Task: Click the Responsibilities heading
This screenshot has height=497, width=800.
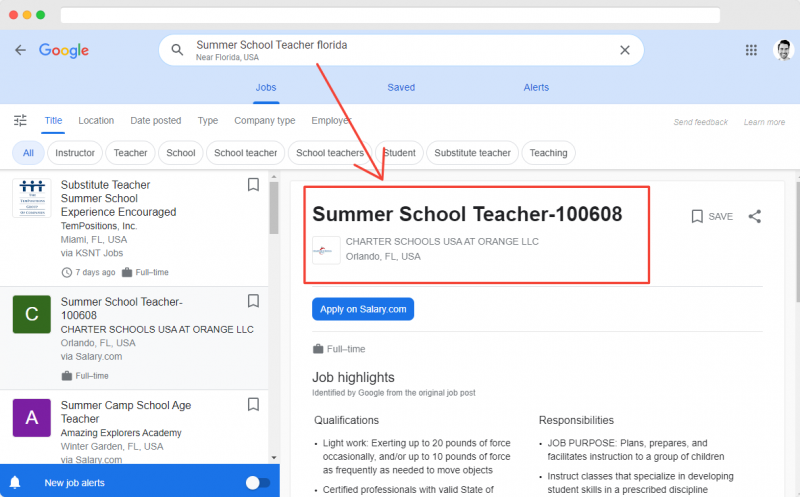Action: pos(576,420)
